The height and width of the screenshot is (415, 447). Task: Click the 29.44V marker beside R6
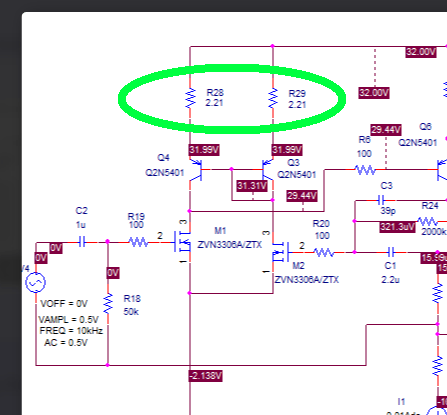pos(386,130)
